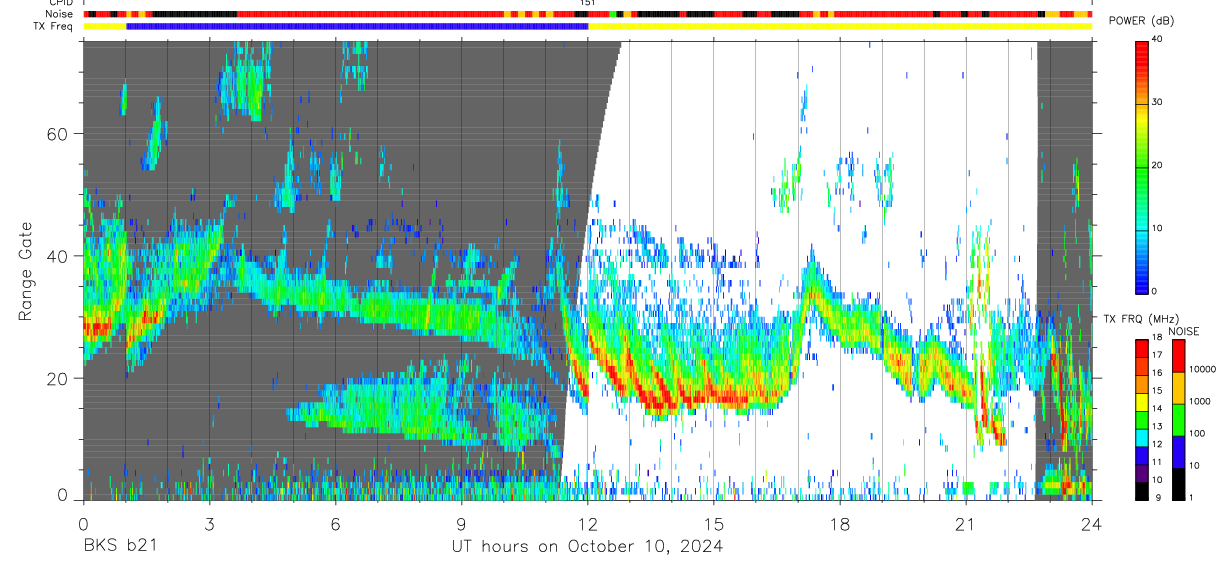Click the rainbow POWER color bar

point(1141,166)
